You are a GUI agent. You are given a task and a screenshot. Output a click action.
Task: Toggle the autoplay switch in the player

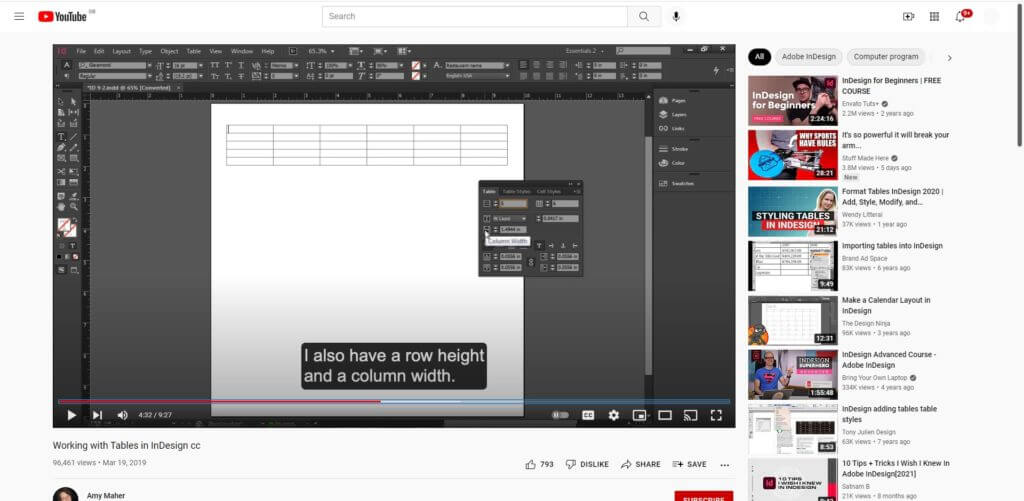click(560, 415)
